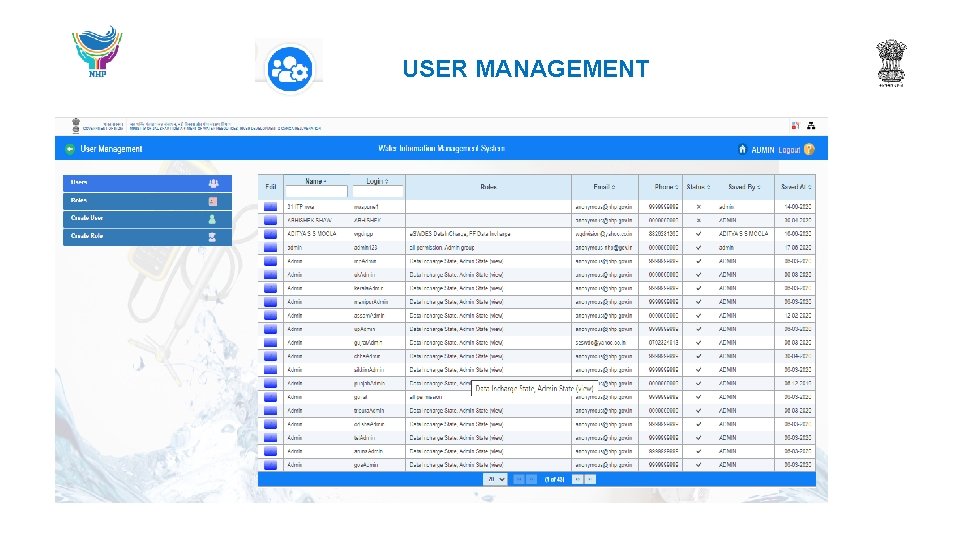Sort the table by Login column
This screenshot has height=540, width=960.
click(378, 181)
